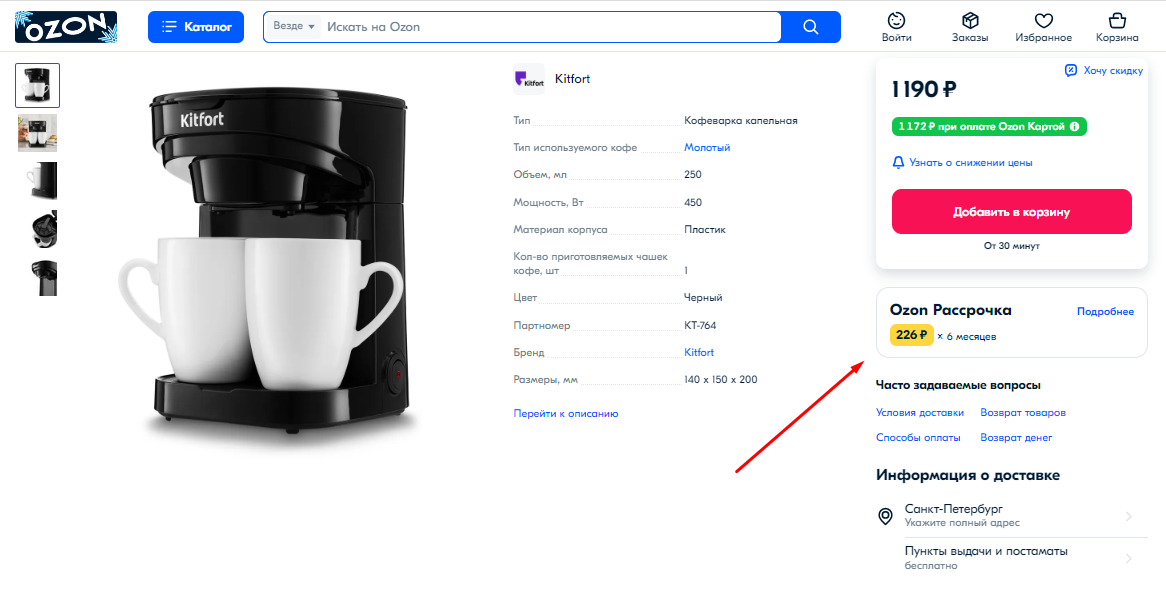
Task: Click the 226 ₽ installment badge
Action: (x=911, y=335)
